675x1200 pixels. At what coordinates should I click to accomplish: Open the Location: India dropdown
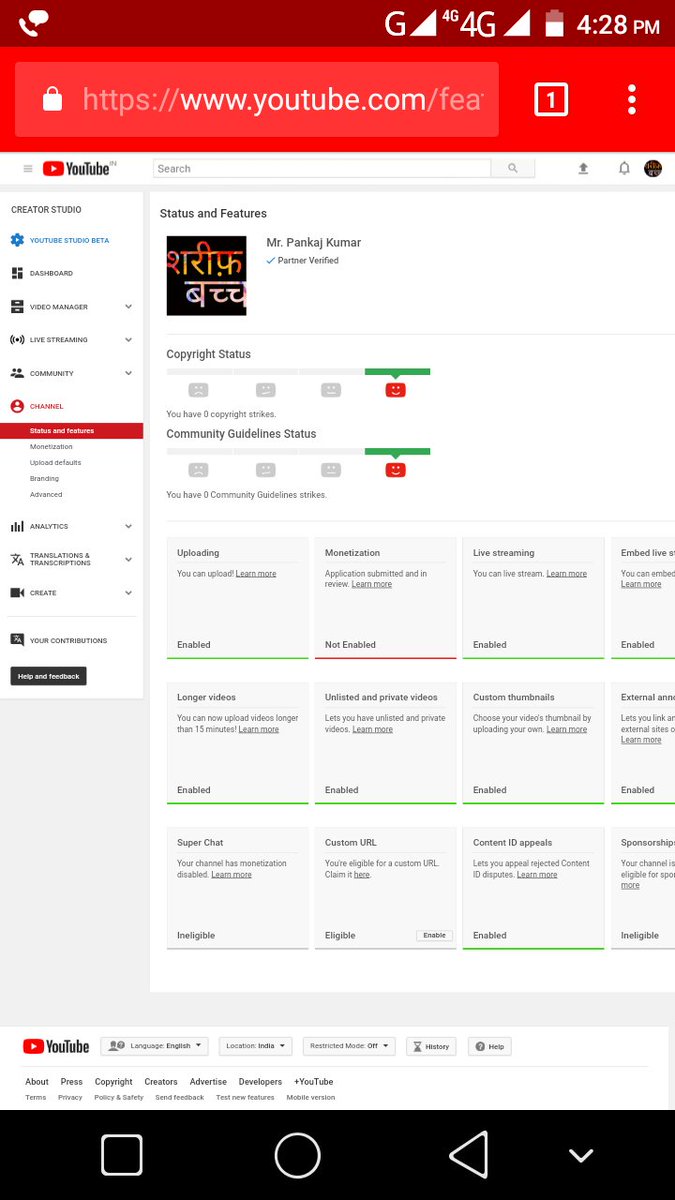256,1046
